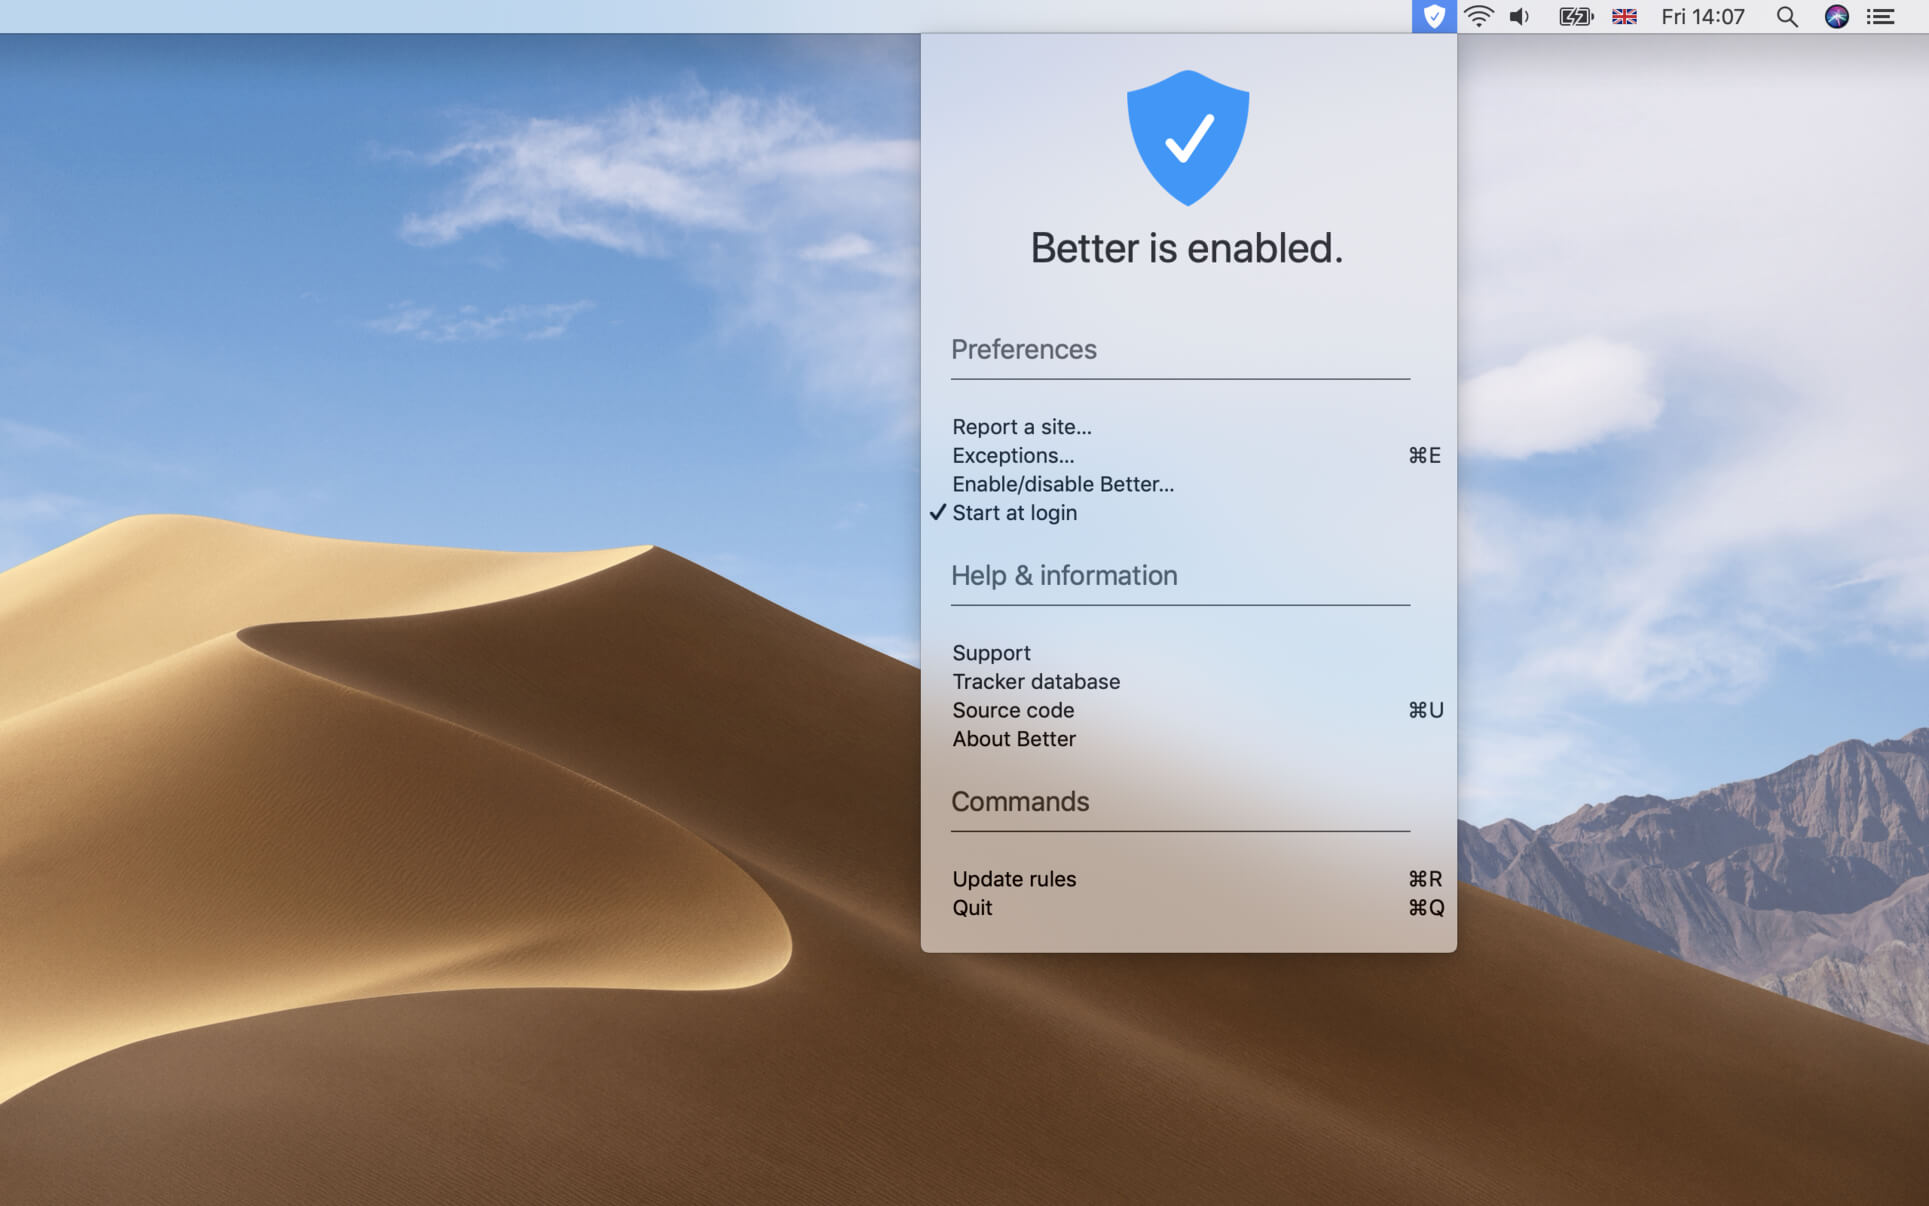Screen dimensions: 1929x1206
Task: Quit the Better app
Action: [971, 908]
